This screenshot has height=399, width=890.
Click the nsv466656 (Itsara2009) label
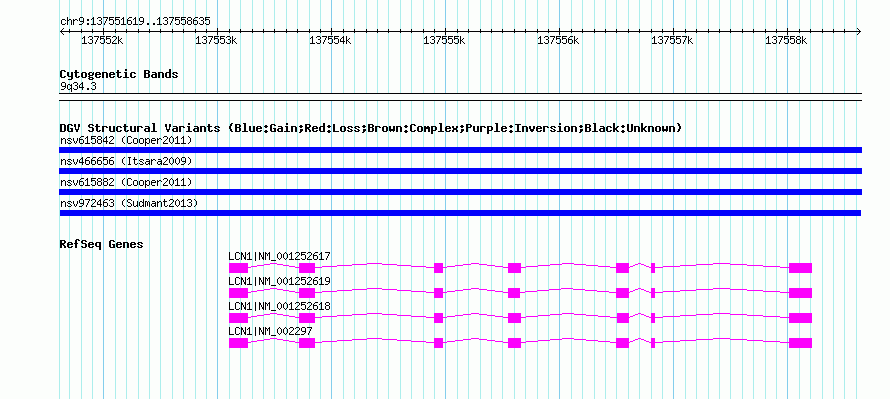126,161
